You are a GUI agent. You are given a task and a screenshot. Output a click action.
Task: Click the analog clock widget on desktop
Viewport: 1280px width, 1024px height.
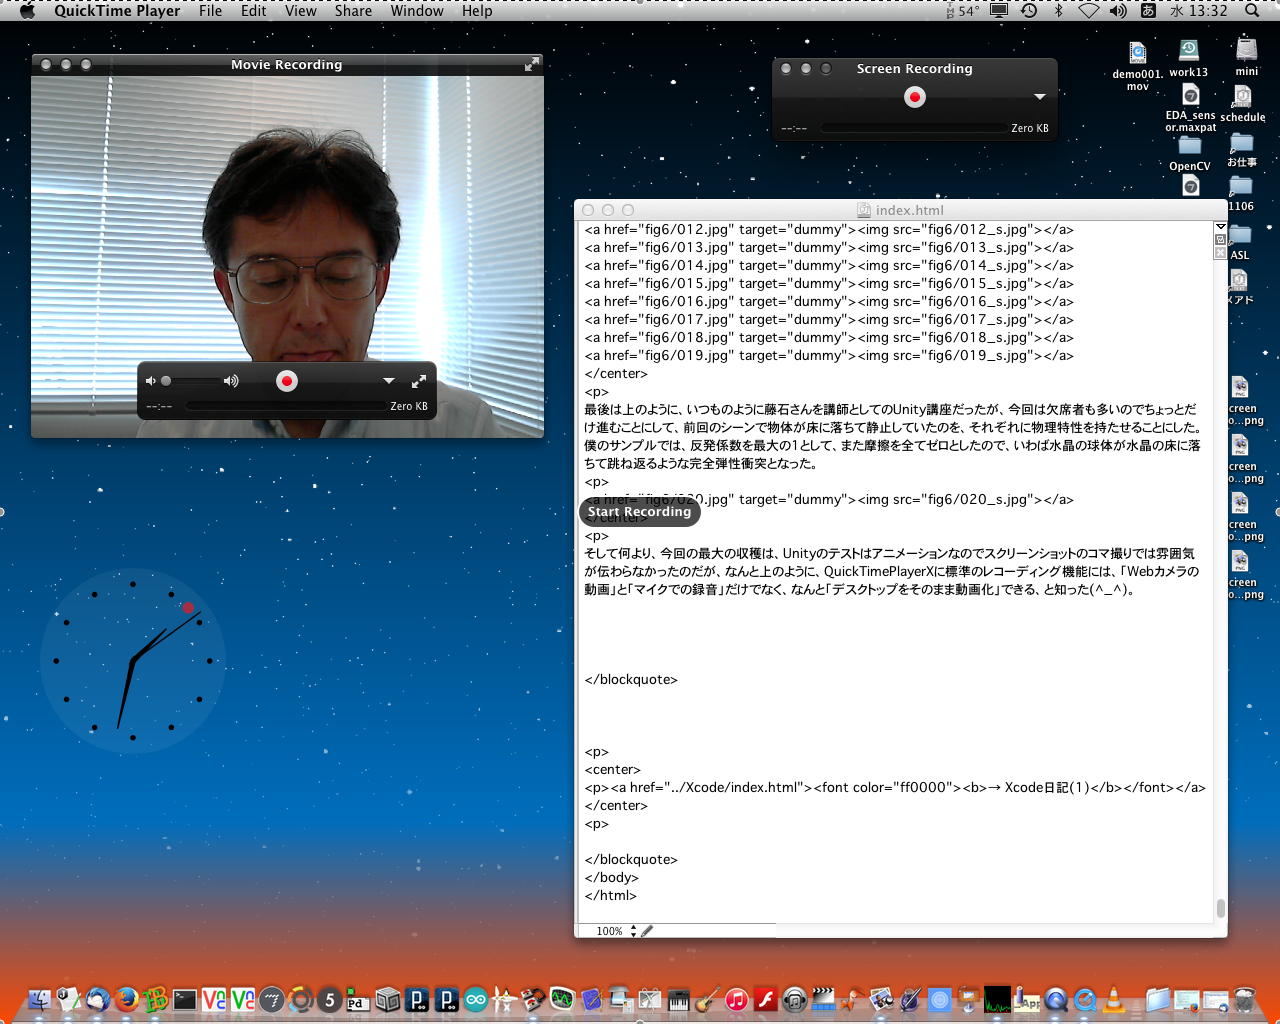(x=133, y=661)
